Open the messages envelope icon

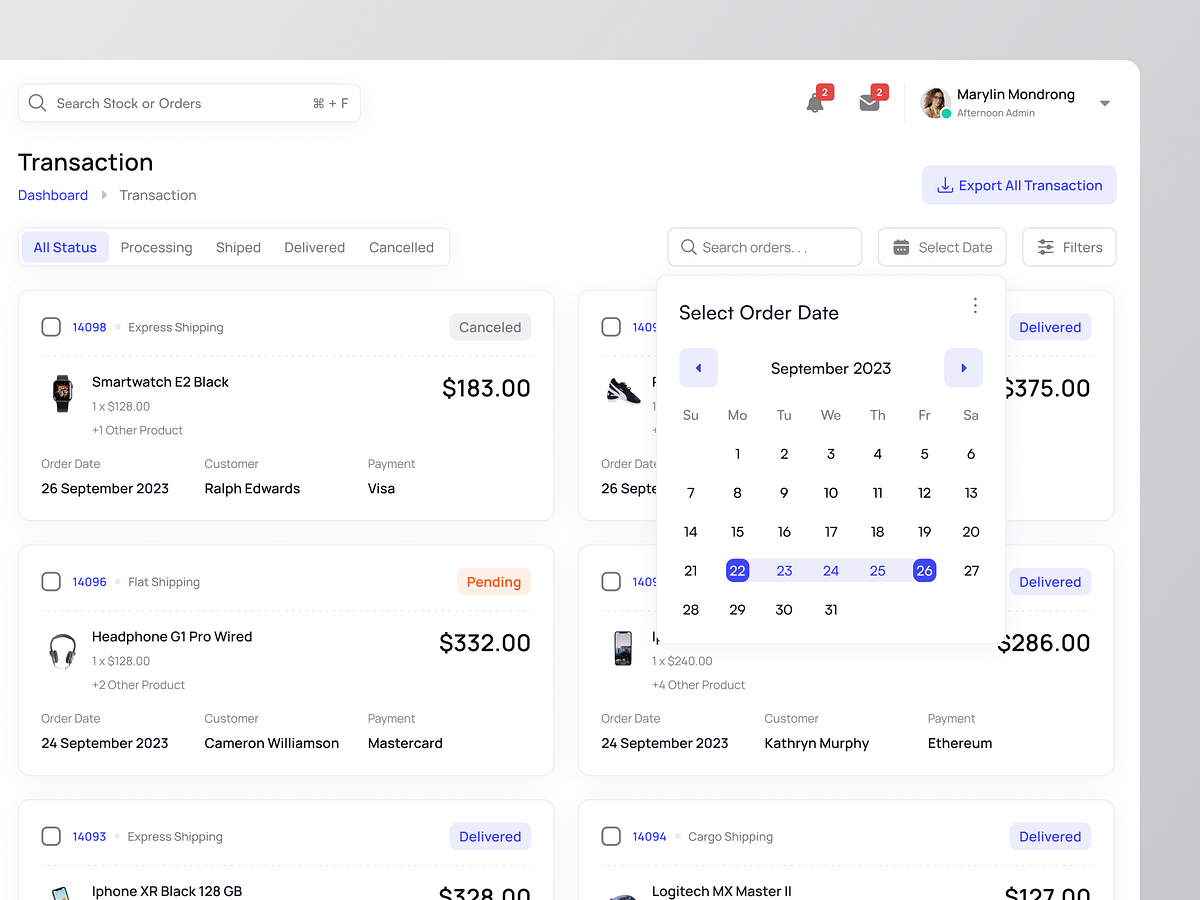point(869,103)
